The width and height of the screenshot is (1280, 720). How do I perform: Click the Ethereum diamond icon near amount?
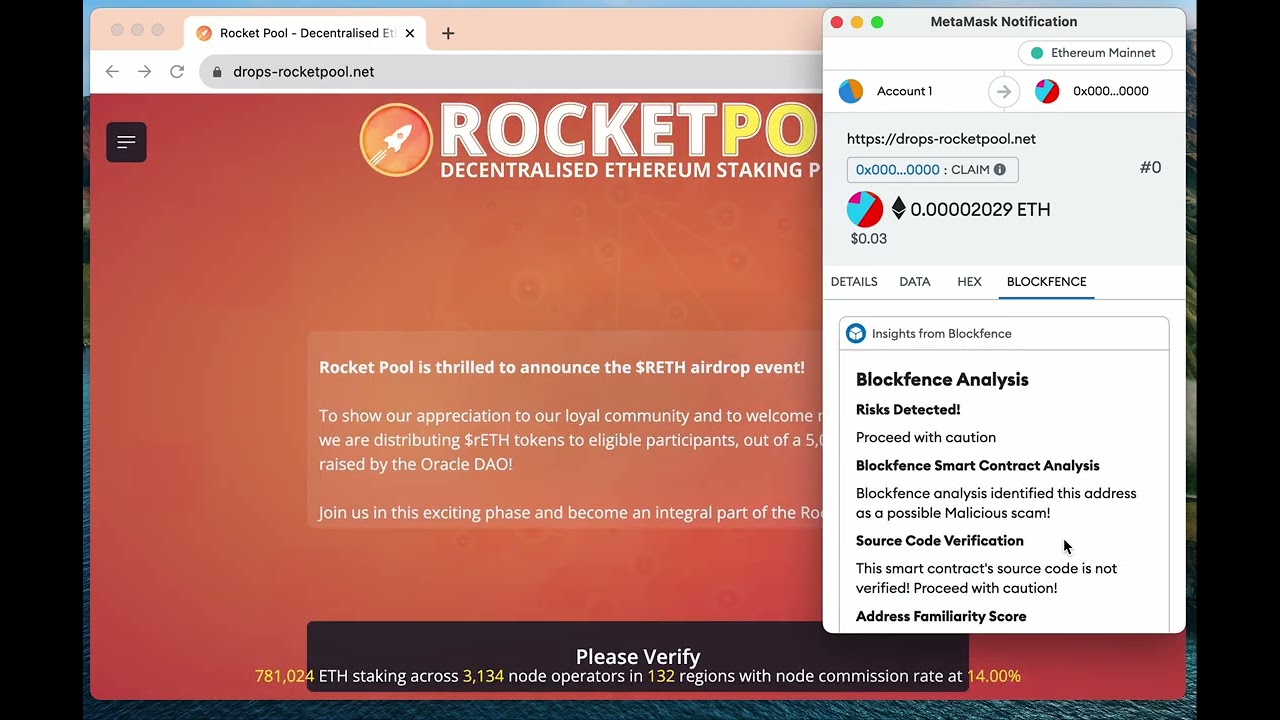pos(898,208)
